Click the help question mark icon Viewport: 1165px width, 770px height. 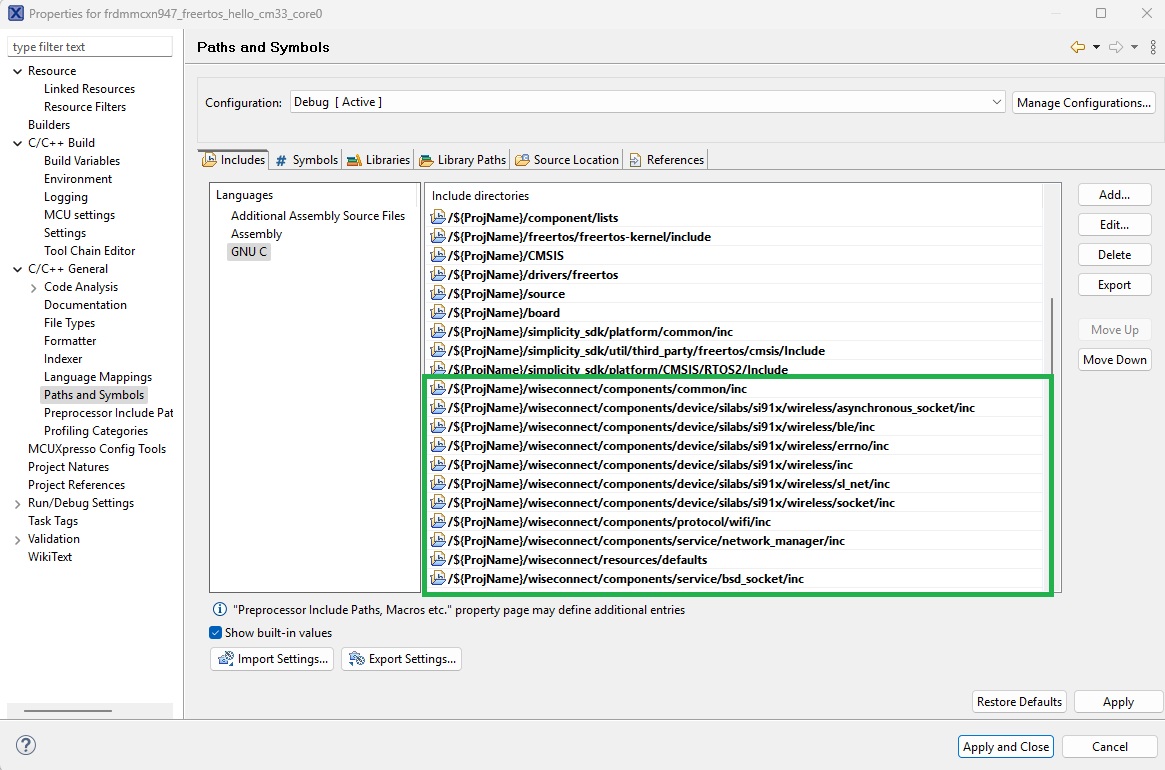pyautogui.click(x=25, y=745)
